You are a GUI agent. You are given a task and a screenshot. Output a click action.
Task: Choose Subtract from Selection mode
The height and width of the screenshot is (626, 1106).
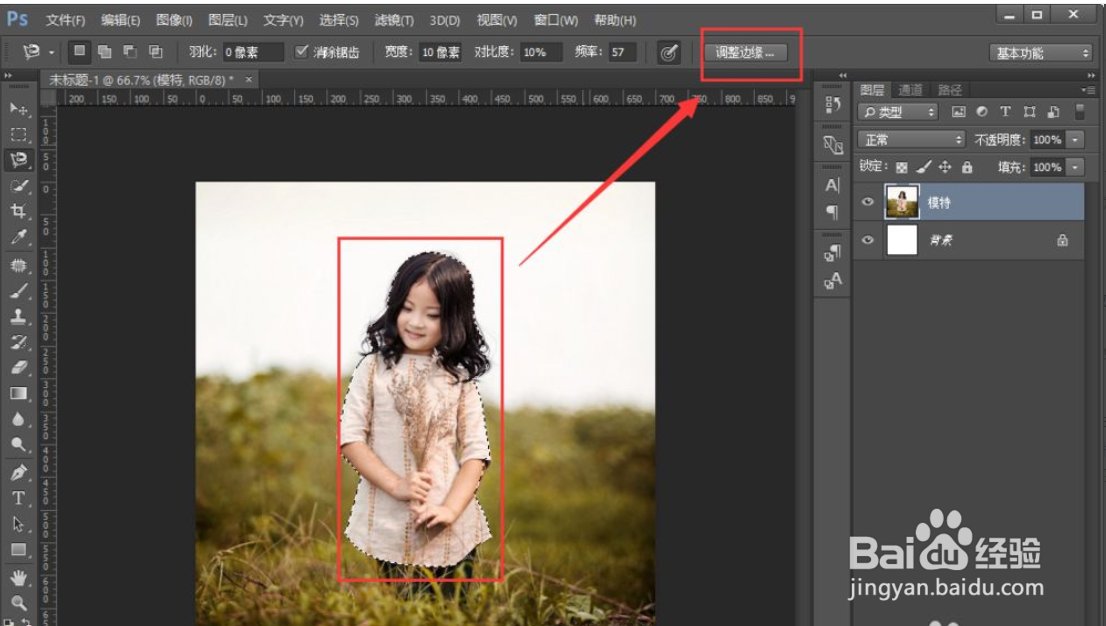pos(130,52)
